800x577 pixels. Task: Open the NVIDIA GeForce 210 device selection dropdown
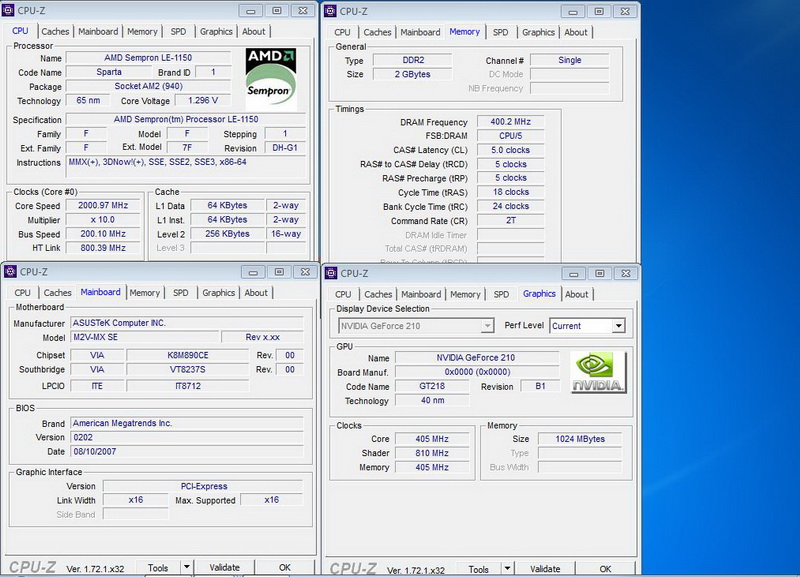coord(488,325)
